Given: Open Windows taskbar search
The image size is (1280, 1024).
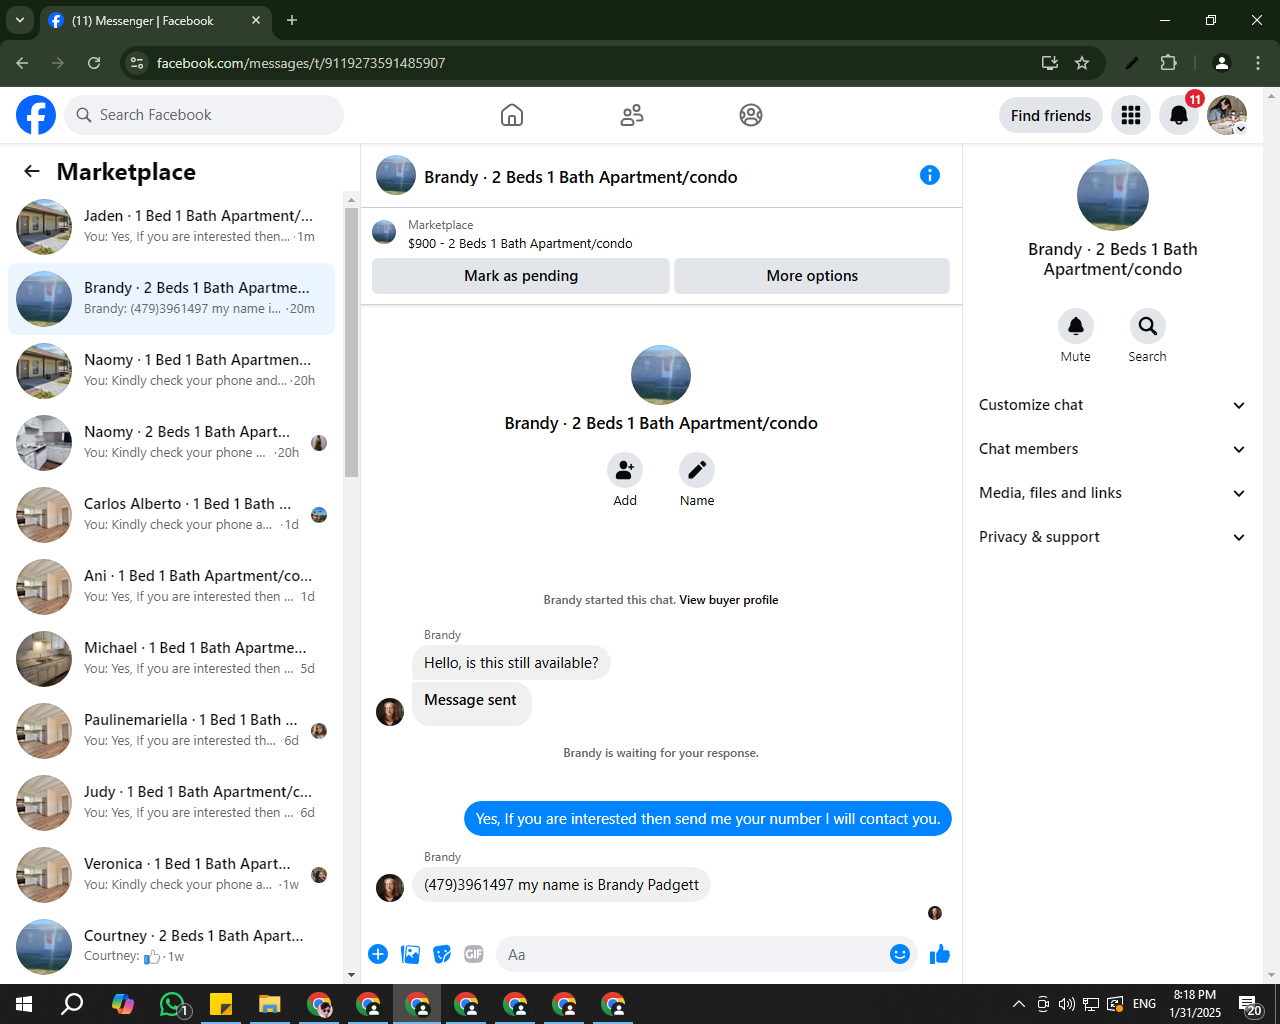Looking at the screenshot, I should pos(72,1004).
